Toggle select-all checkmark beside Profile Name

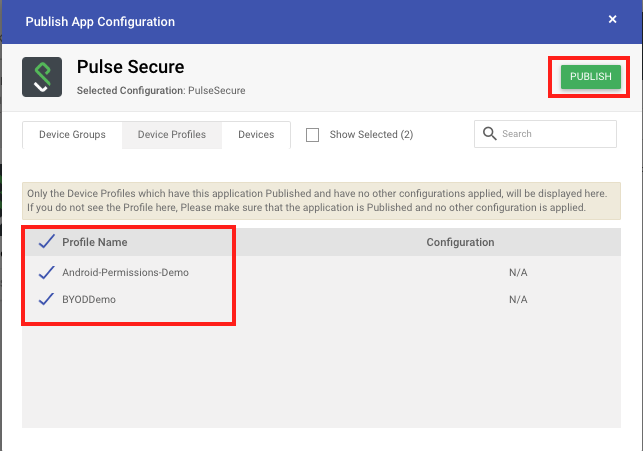click(46, 241)
